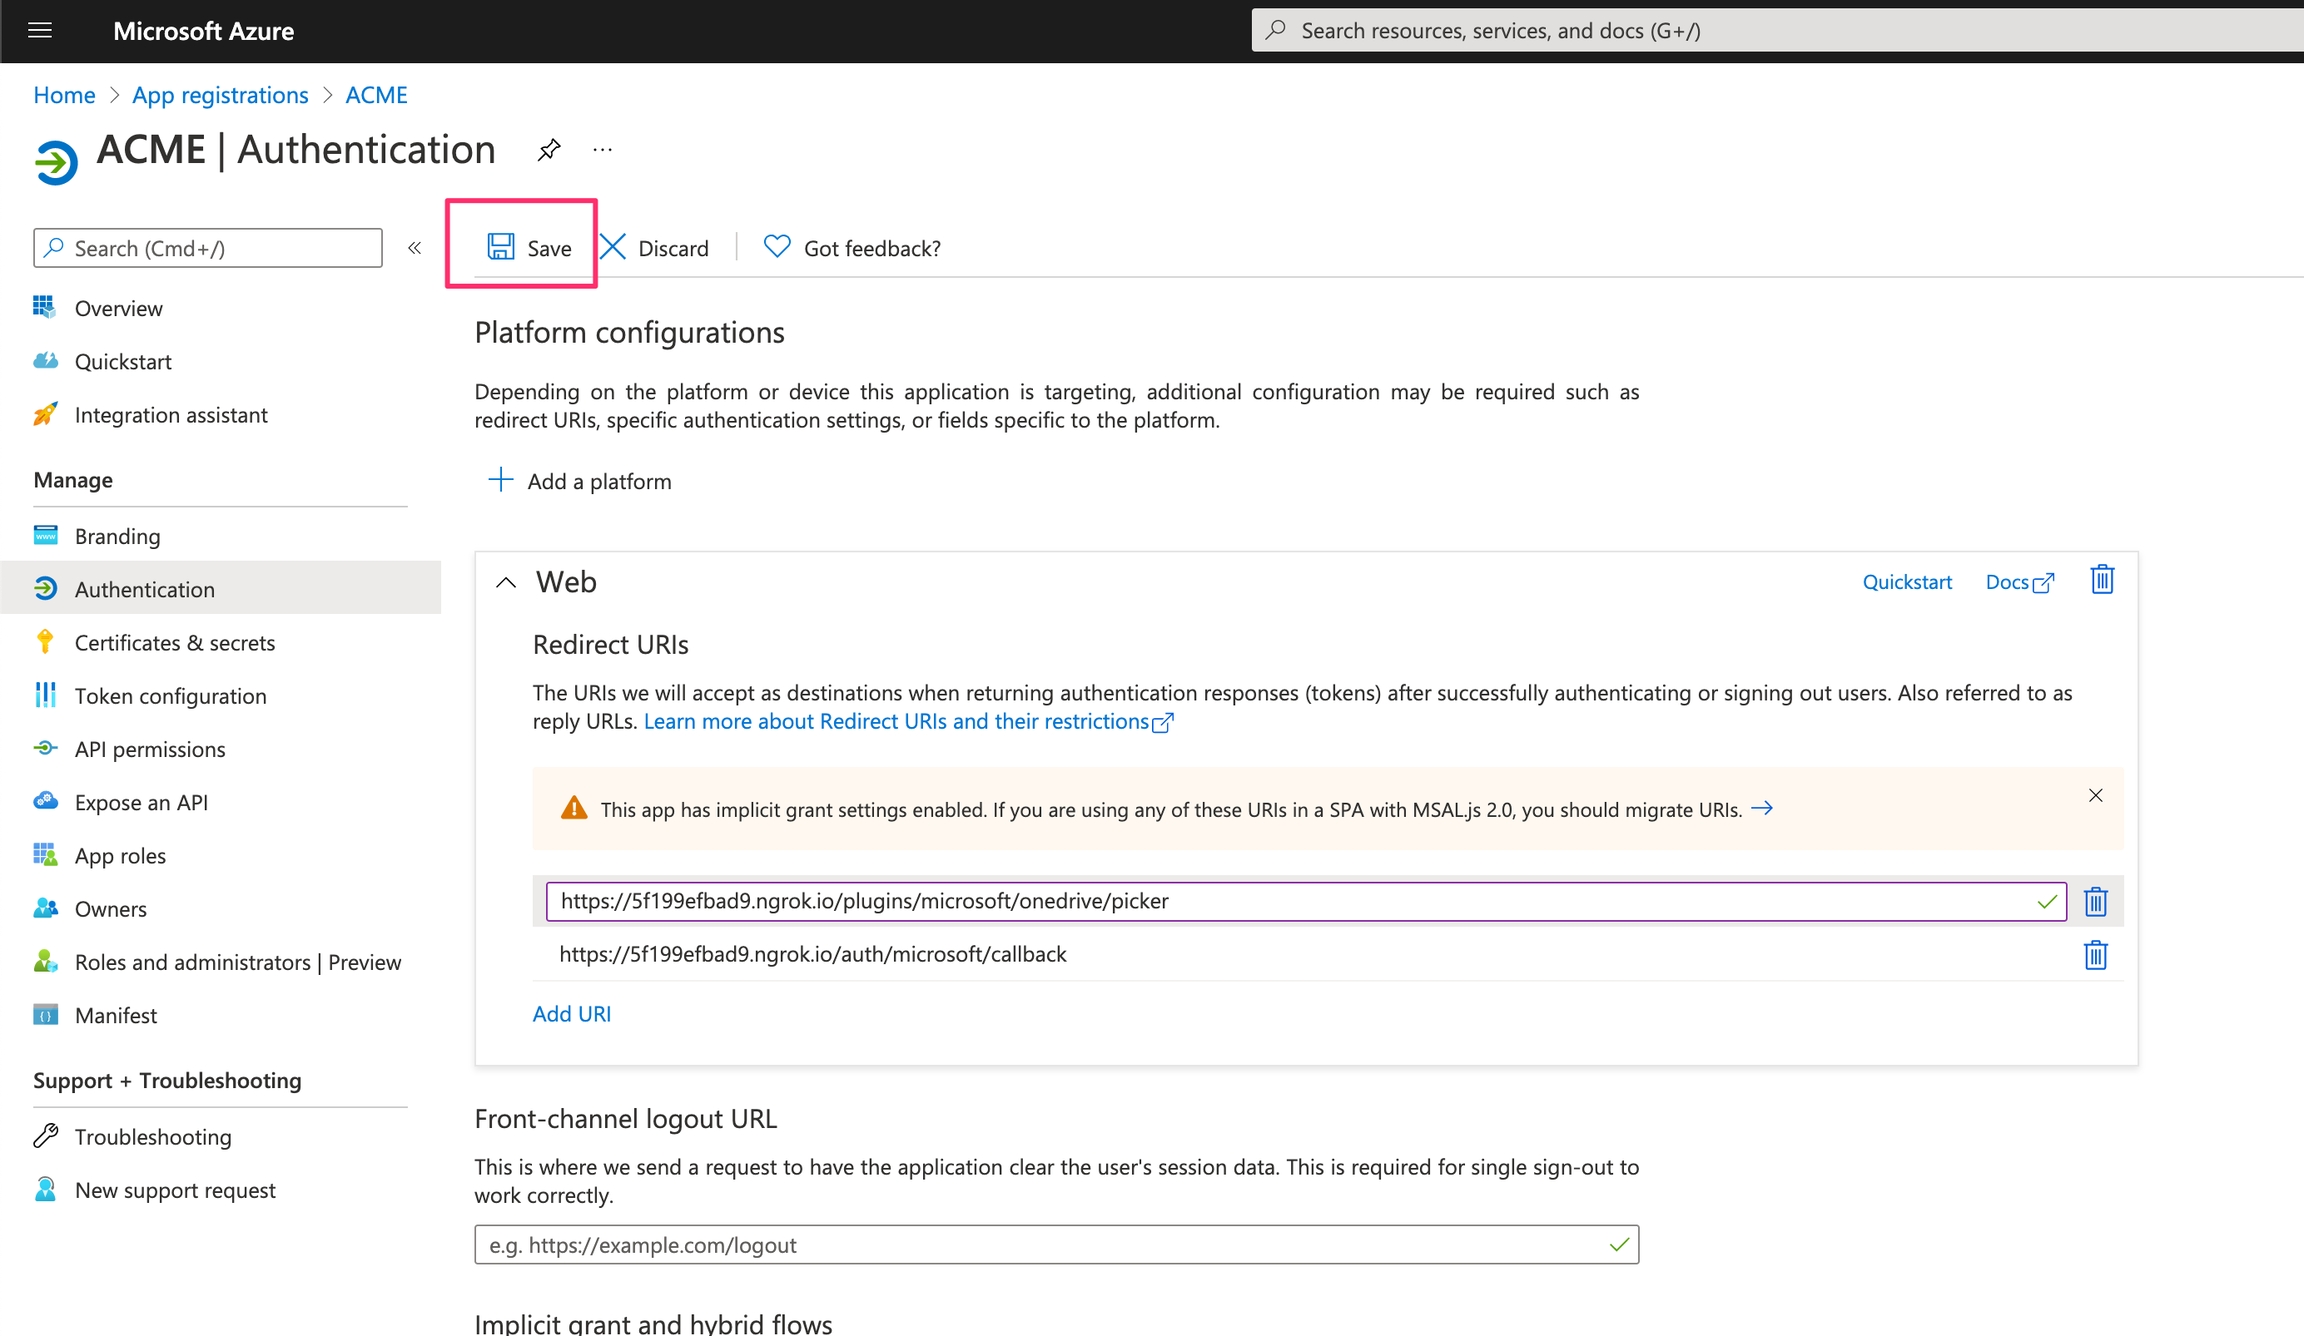Click the Got feedback heart icon

(776, 246)
